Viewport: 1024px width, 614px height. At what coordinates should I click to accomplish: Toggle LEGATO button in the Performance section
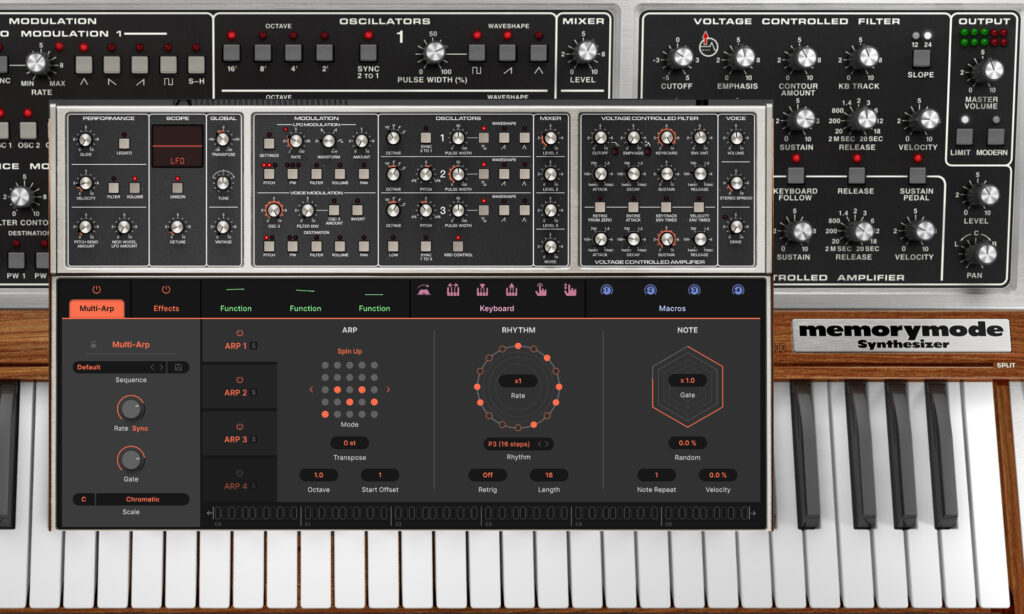tap(124, 144)
